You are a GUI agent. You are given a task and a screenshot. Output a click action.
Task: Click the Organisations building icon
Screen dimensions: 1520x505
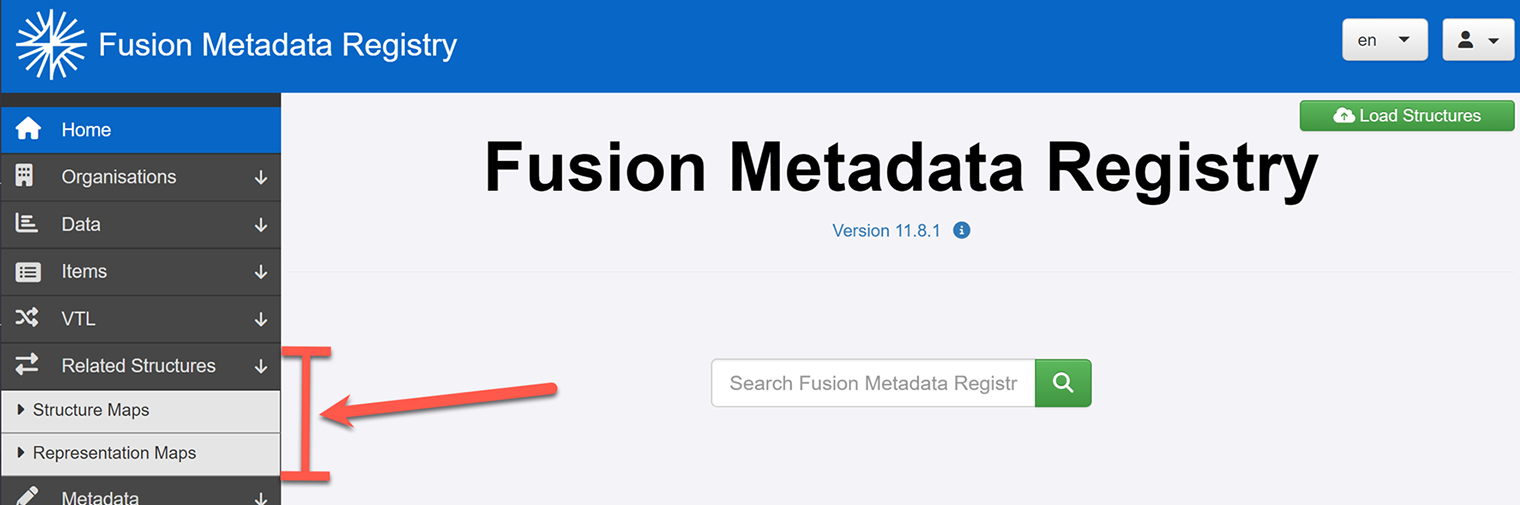26,176
